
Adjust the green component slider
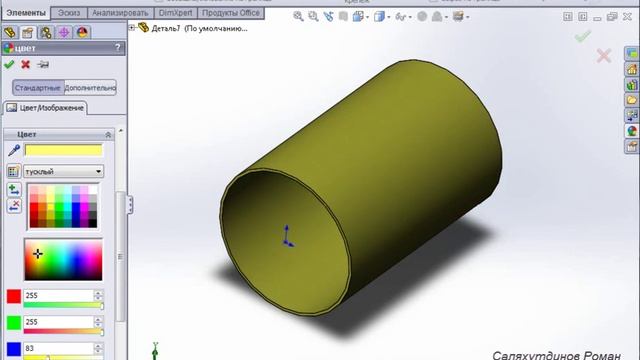(x=63, y=332)
